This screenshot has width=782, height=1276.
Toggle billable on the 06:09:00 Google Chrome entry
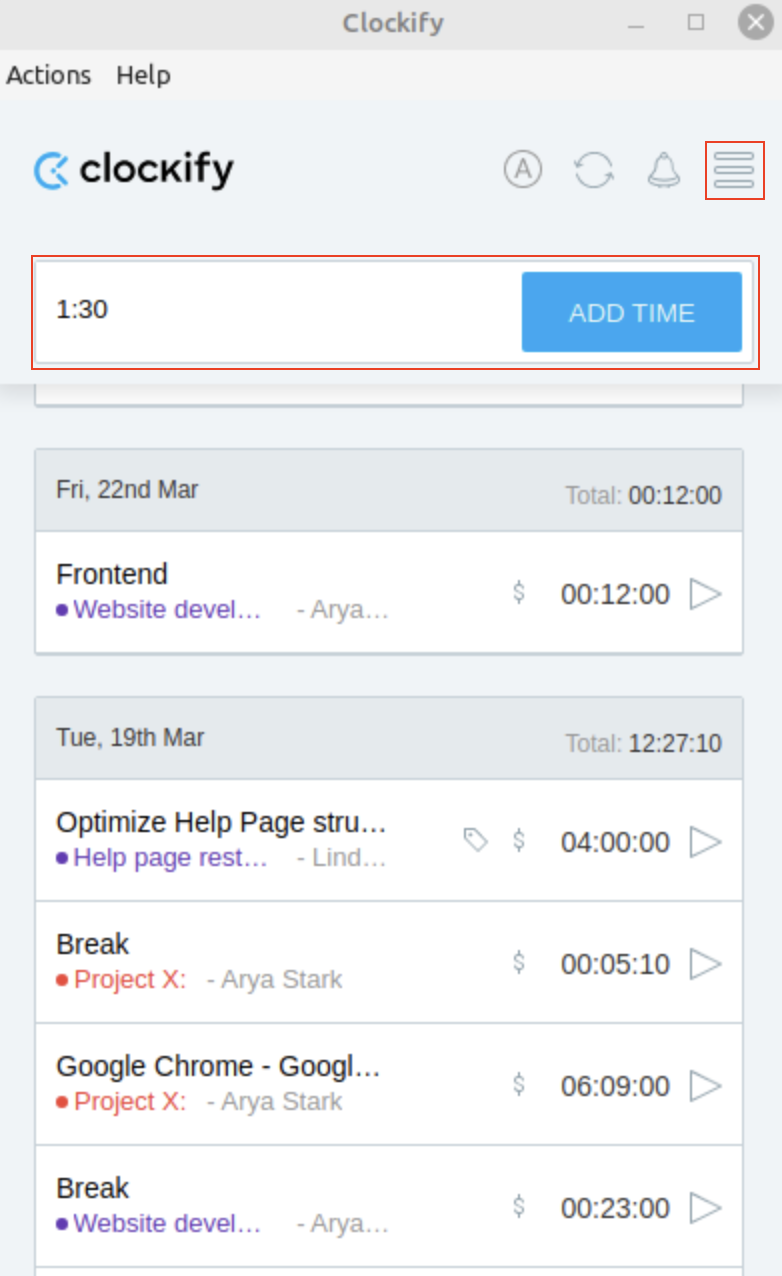(519, 1084)
